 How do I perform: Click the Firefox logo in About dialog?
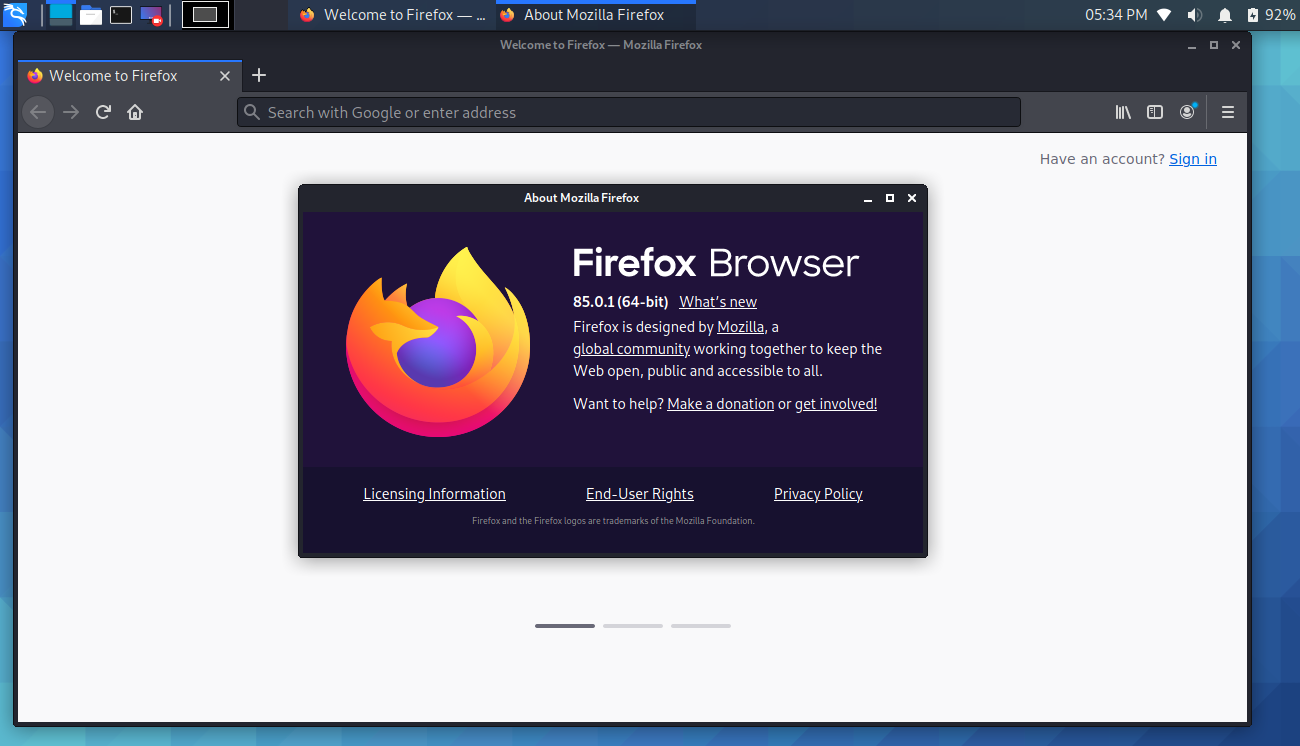(x=438, y=342)
